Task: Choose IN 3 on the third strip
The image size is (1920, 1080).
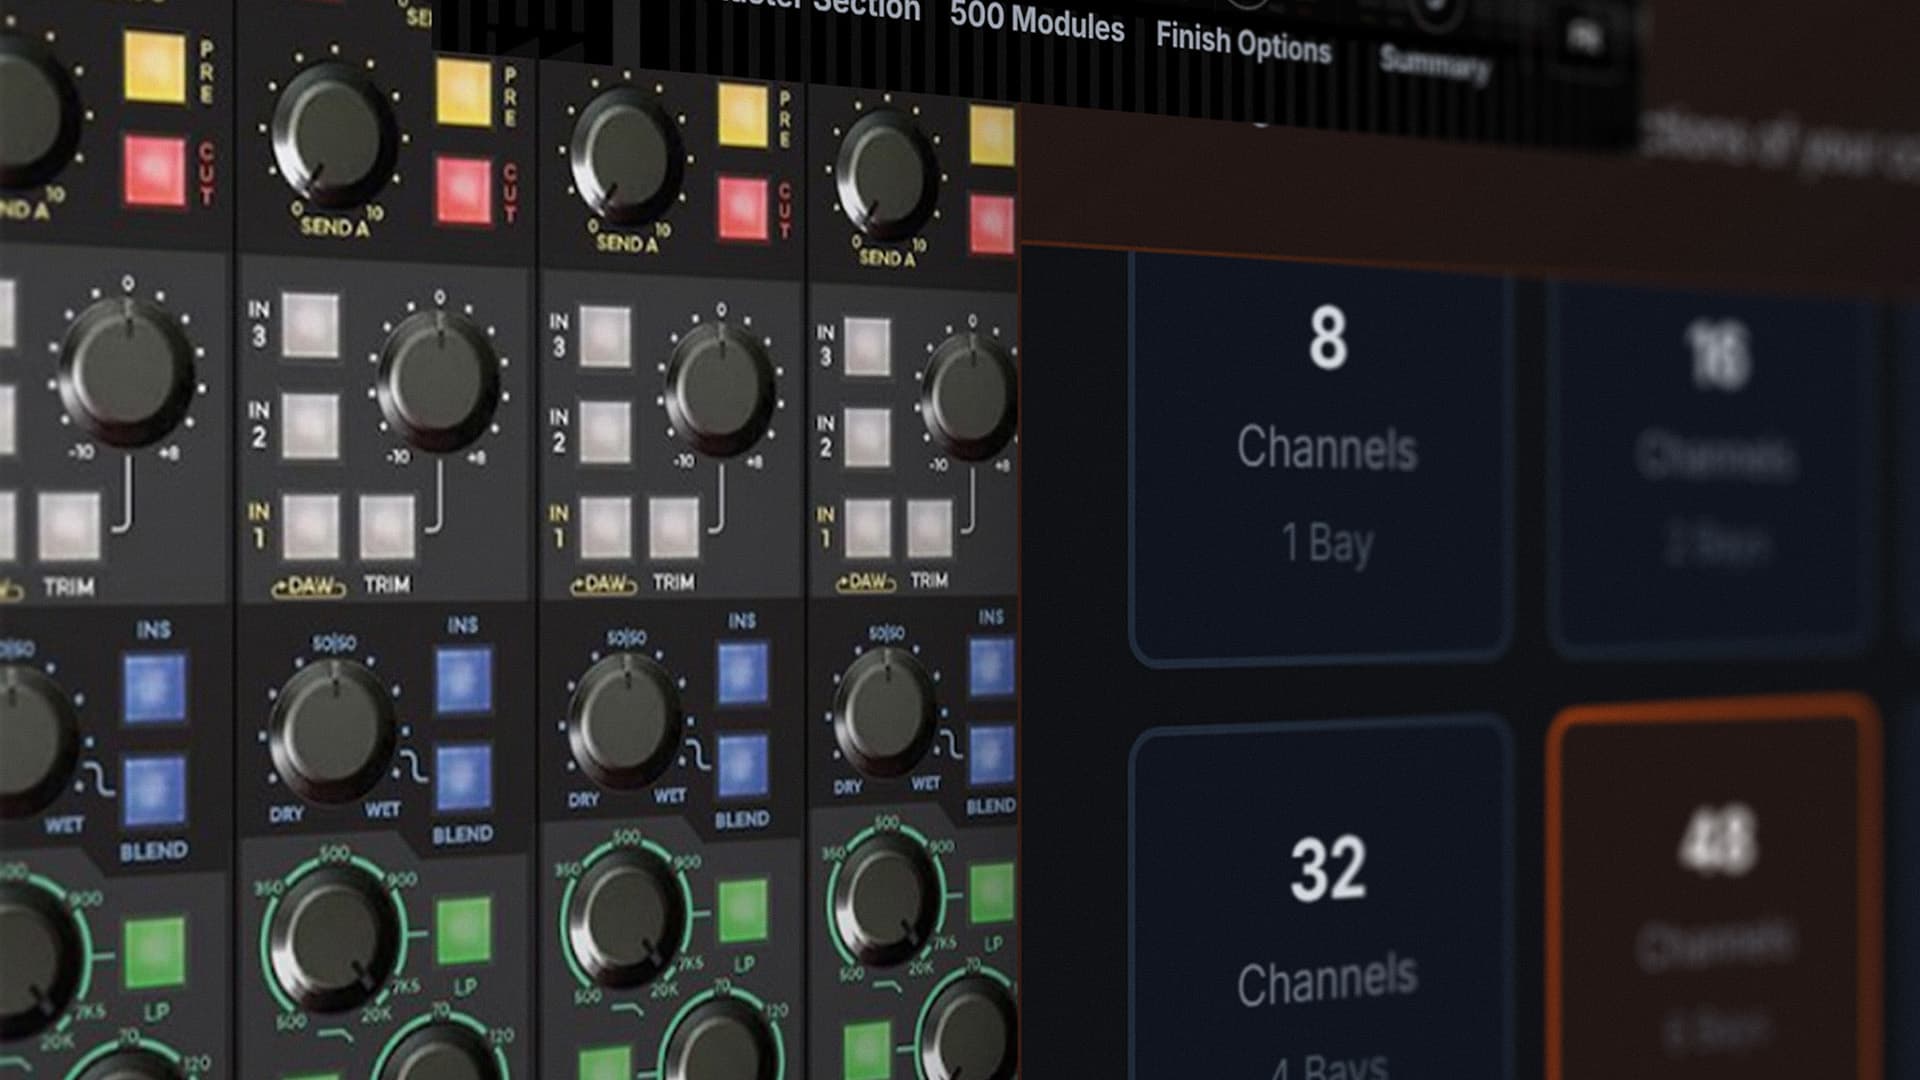Action: pos(605,338)
